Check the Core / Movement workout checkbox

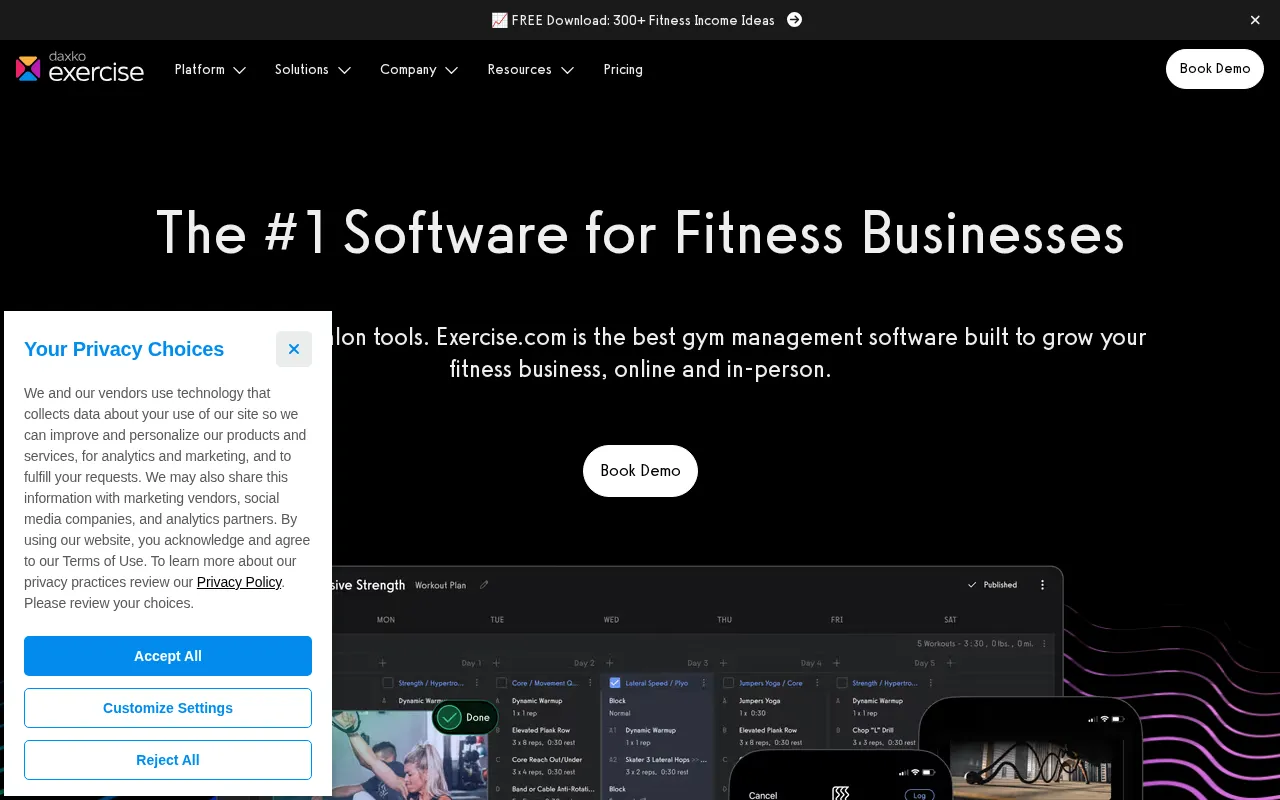point(502,683)
